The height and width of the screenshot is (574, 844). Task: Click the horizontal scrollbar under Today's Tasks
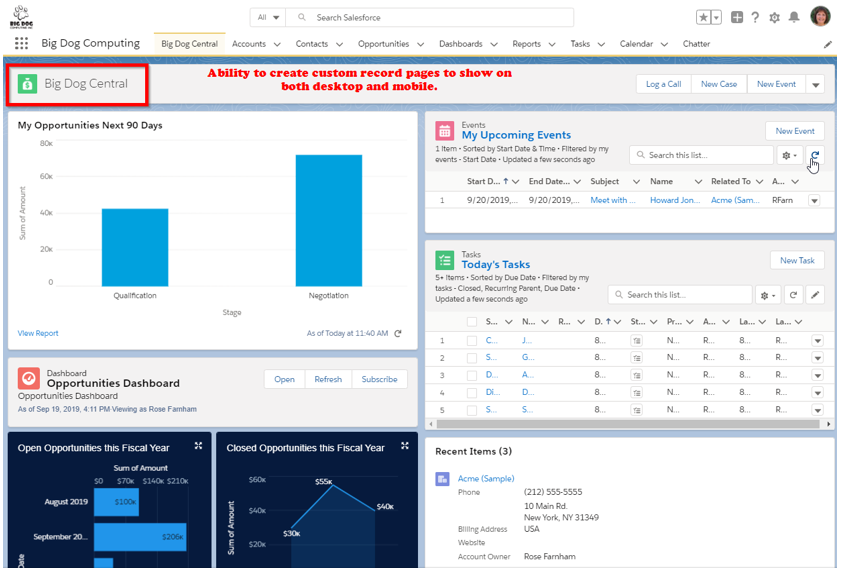tap(628, 424)
